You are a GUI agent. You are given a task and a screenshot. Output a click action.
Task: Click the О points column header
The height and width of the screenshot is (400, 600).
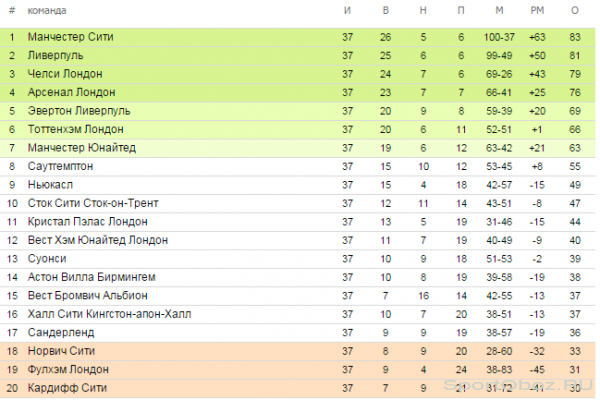tap(575, 10)
